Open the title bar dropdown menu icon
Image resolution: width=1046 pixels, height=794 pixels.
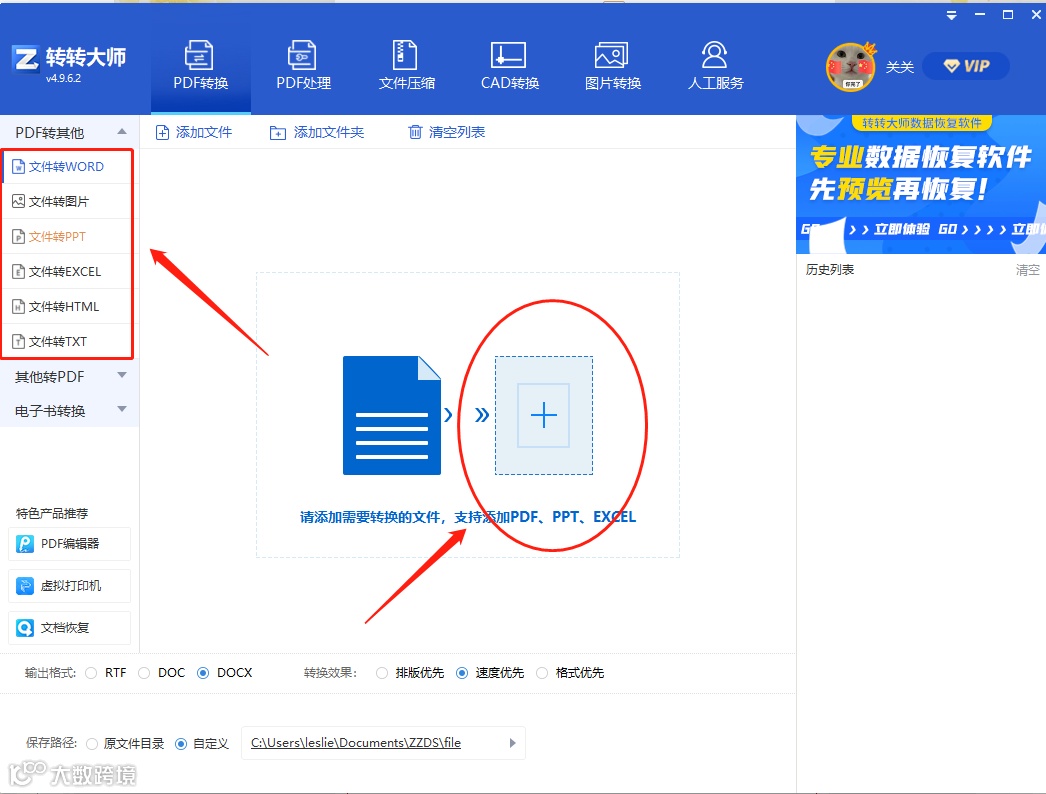pyautogui.click(x=951, y=15)
